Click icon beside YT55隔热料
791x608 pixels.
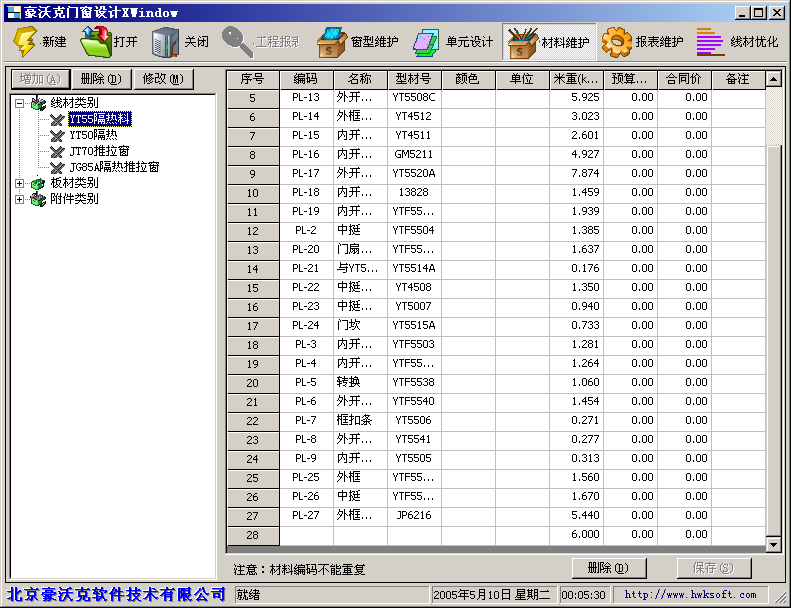(57, 120)
